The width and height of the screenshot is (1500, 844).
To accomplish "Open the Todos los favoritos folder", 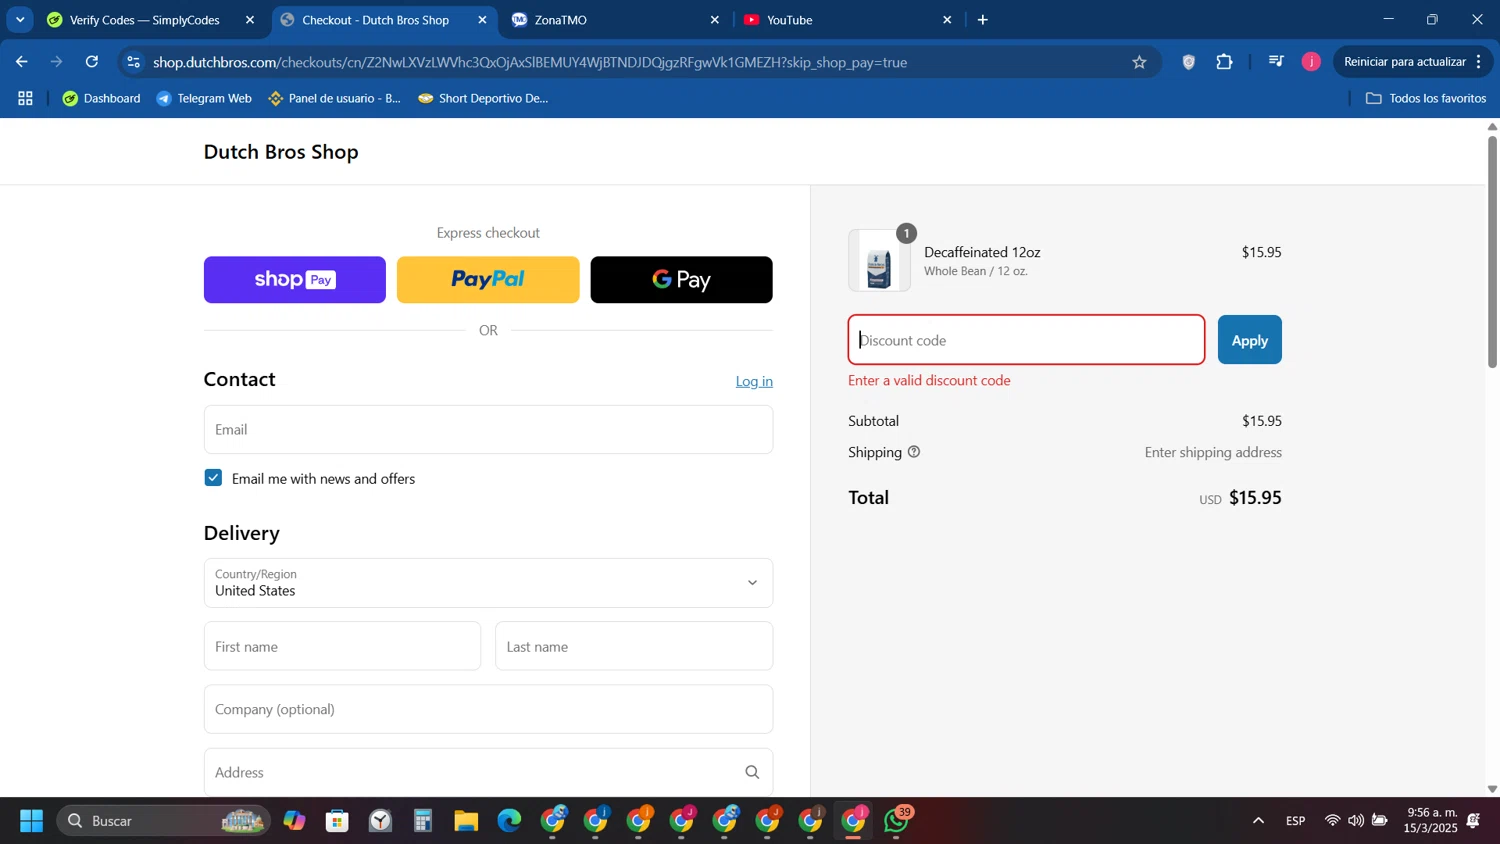I will (x=1426, y=98).
